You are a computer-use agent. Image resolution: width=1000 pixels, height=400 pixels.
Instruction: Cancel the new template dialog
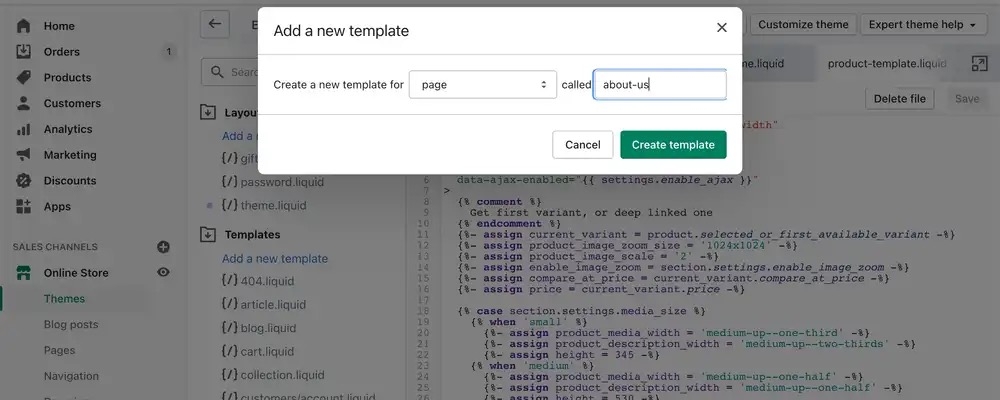582,145
